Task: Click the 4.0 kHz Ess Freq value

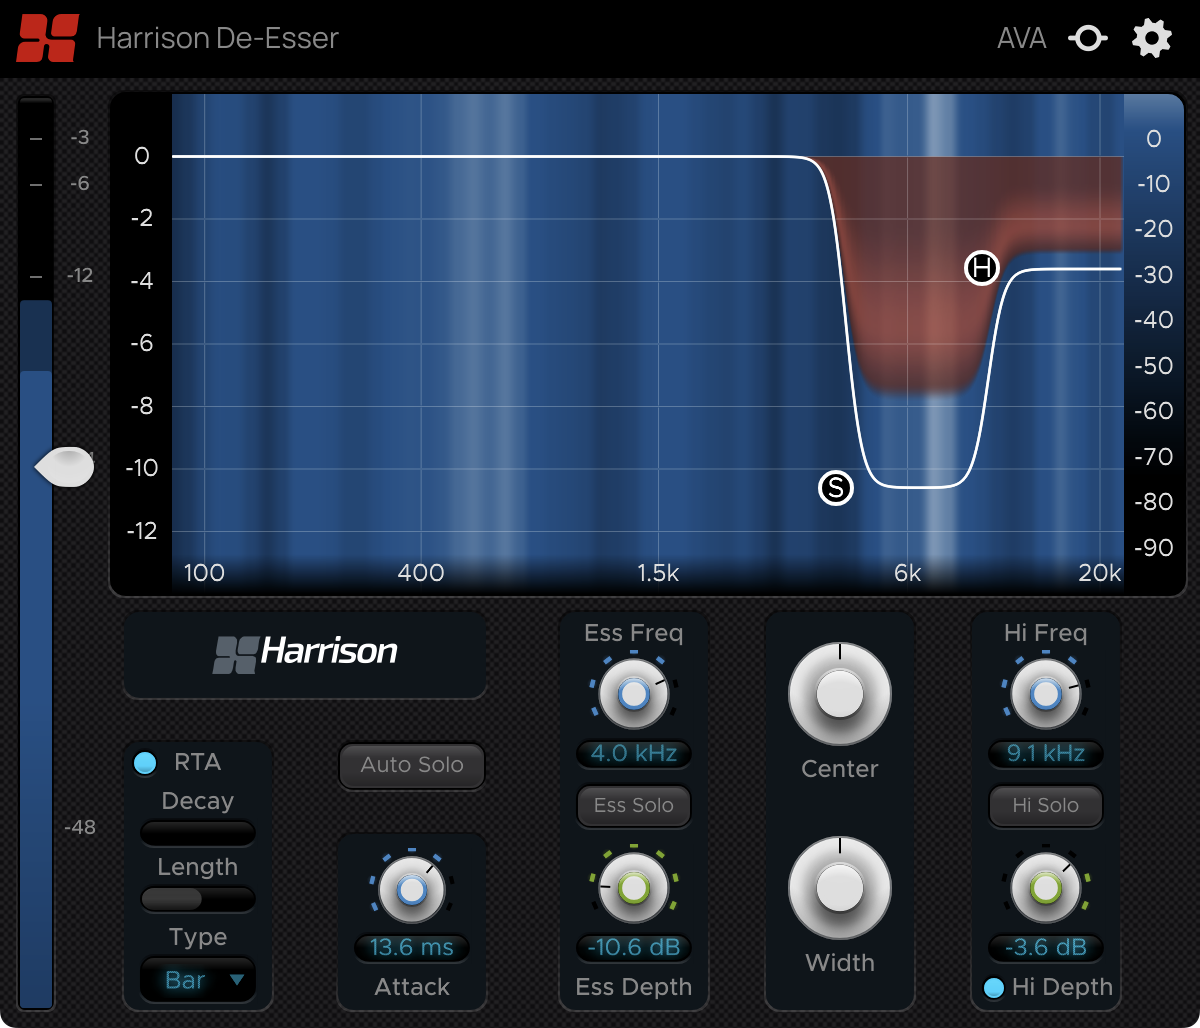Action: [634, 754]
